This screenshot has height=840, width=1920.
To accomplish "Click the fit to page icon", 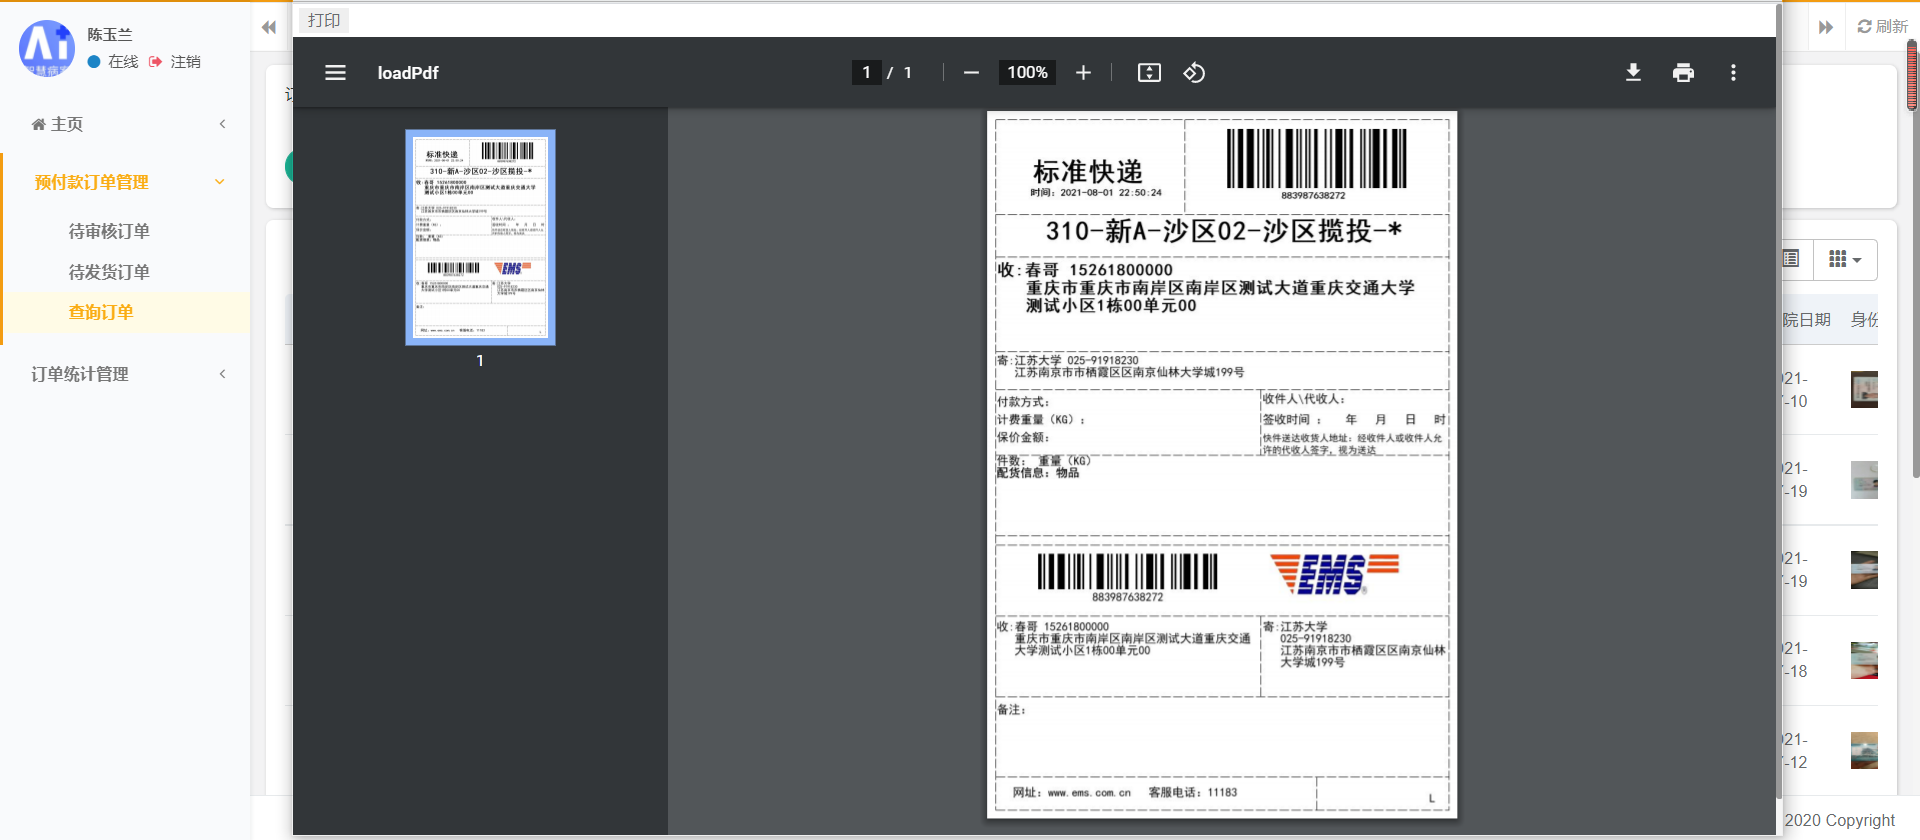I will coord(1149,73).
